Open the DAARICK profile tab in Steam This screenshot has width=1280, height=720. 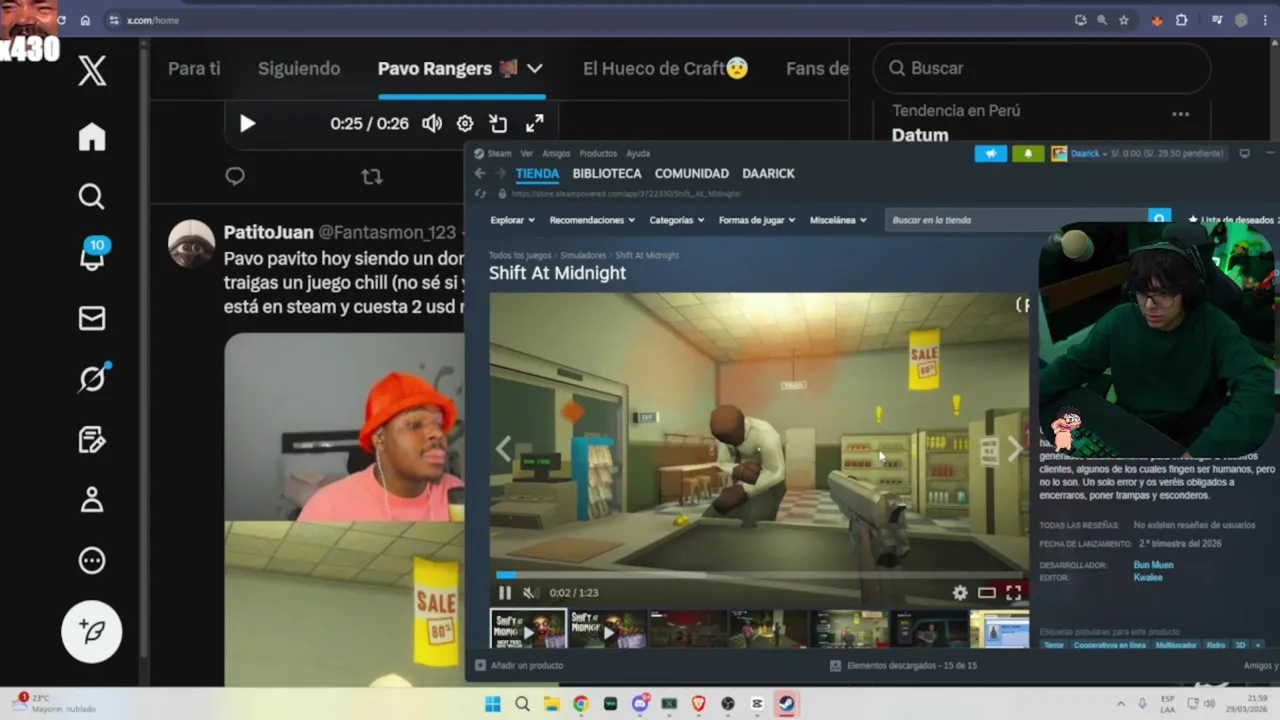click(768, 173)
